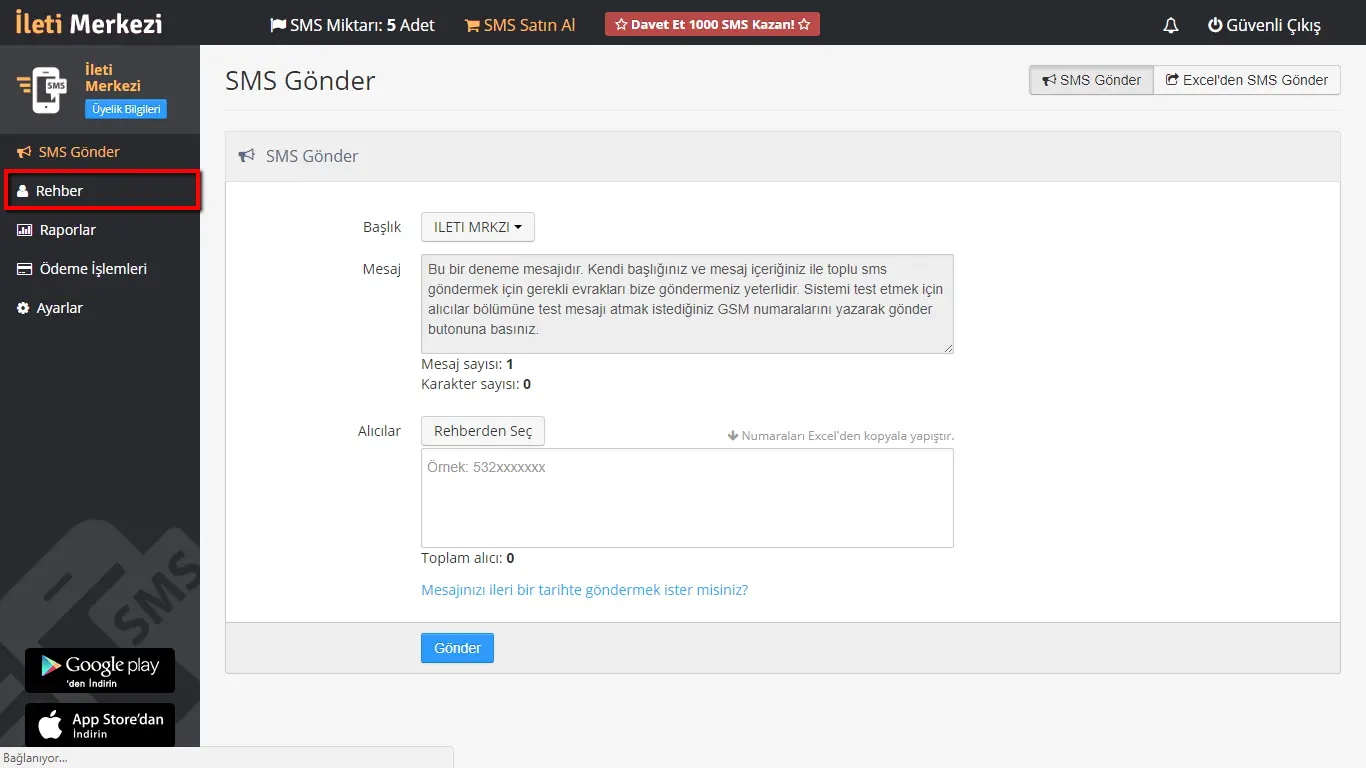This screenshot has height=768, width=1366.
Task: Open Üyelik Bilgileri button
Action: pyautogui.click(x=126, y=109)
